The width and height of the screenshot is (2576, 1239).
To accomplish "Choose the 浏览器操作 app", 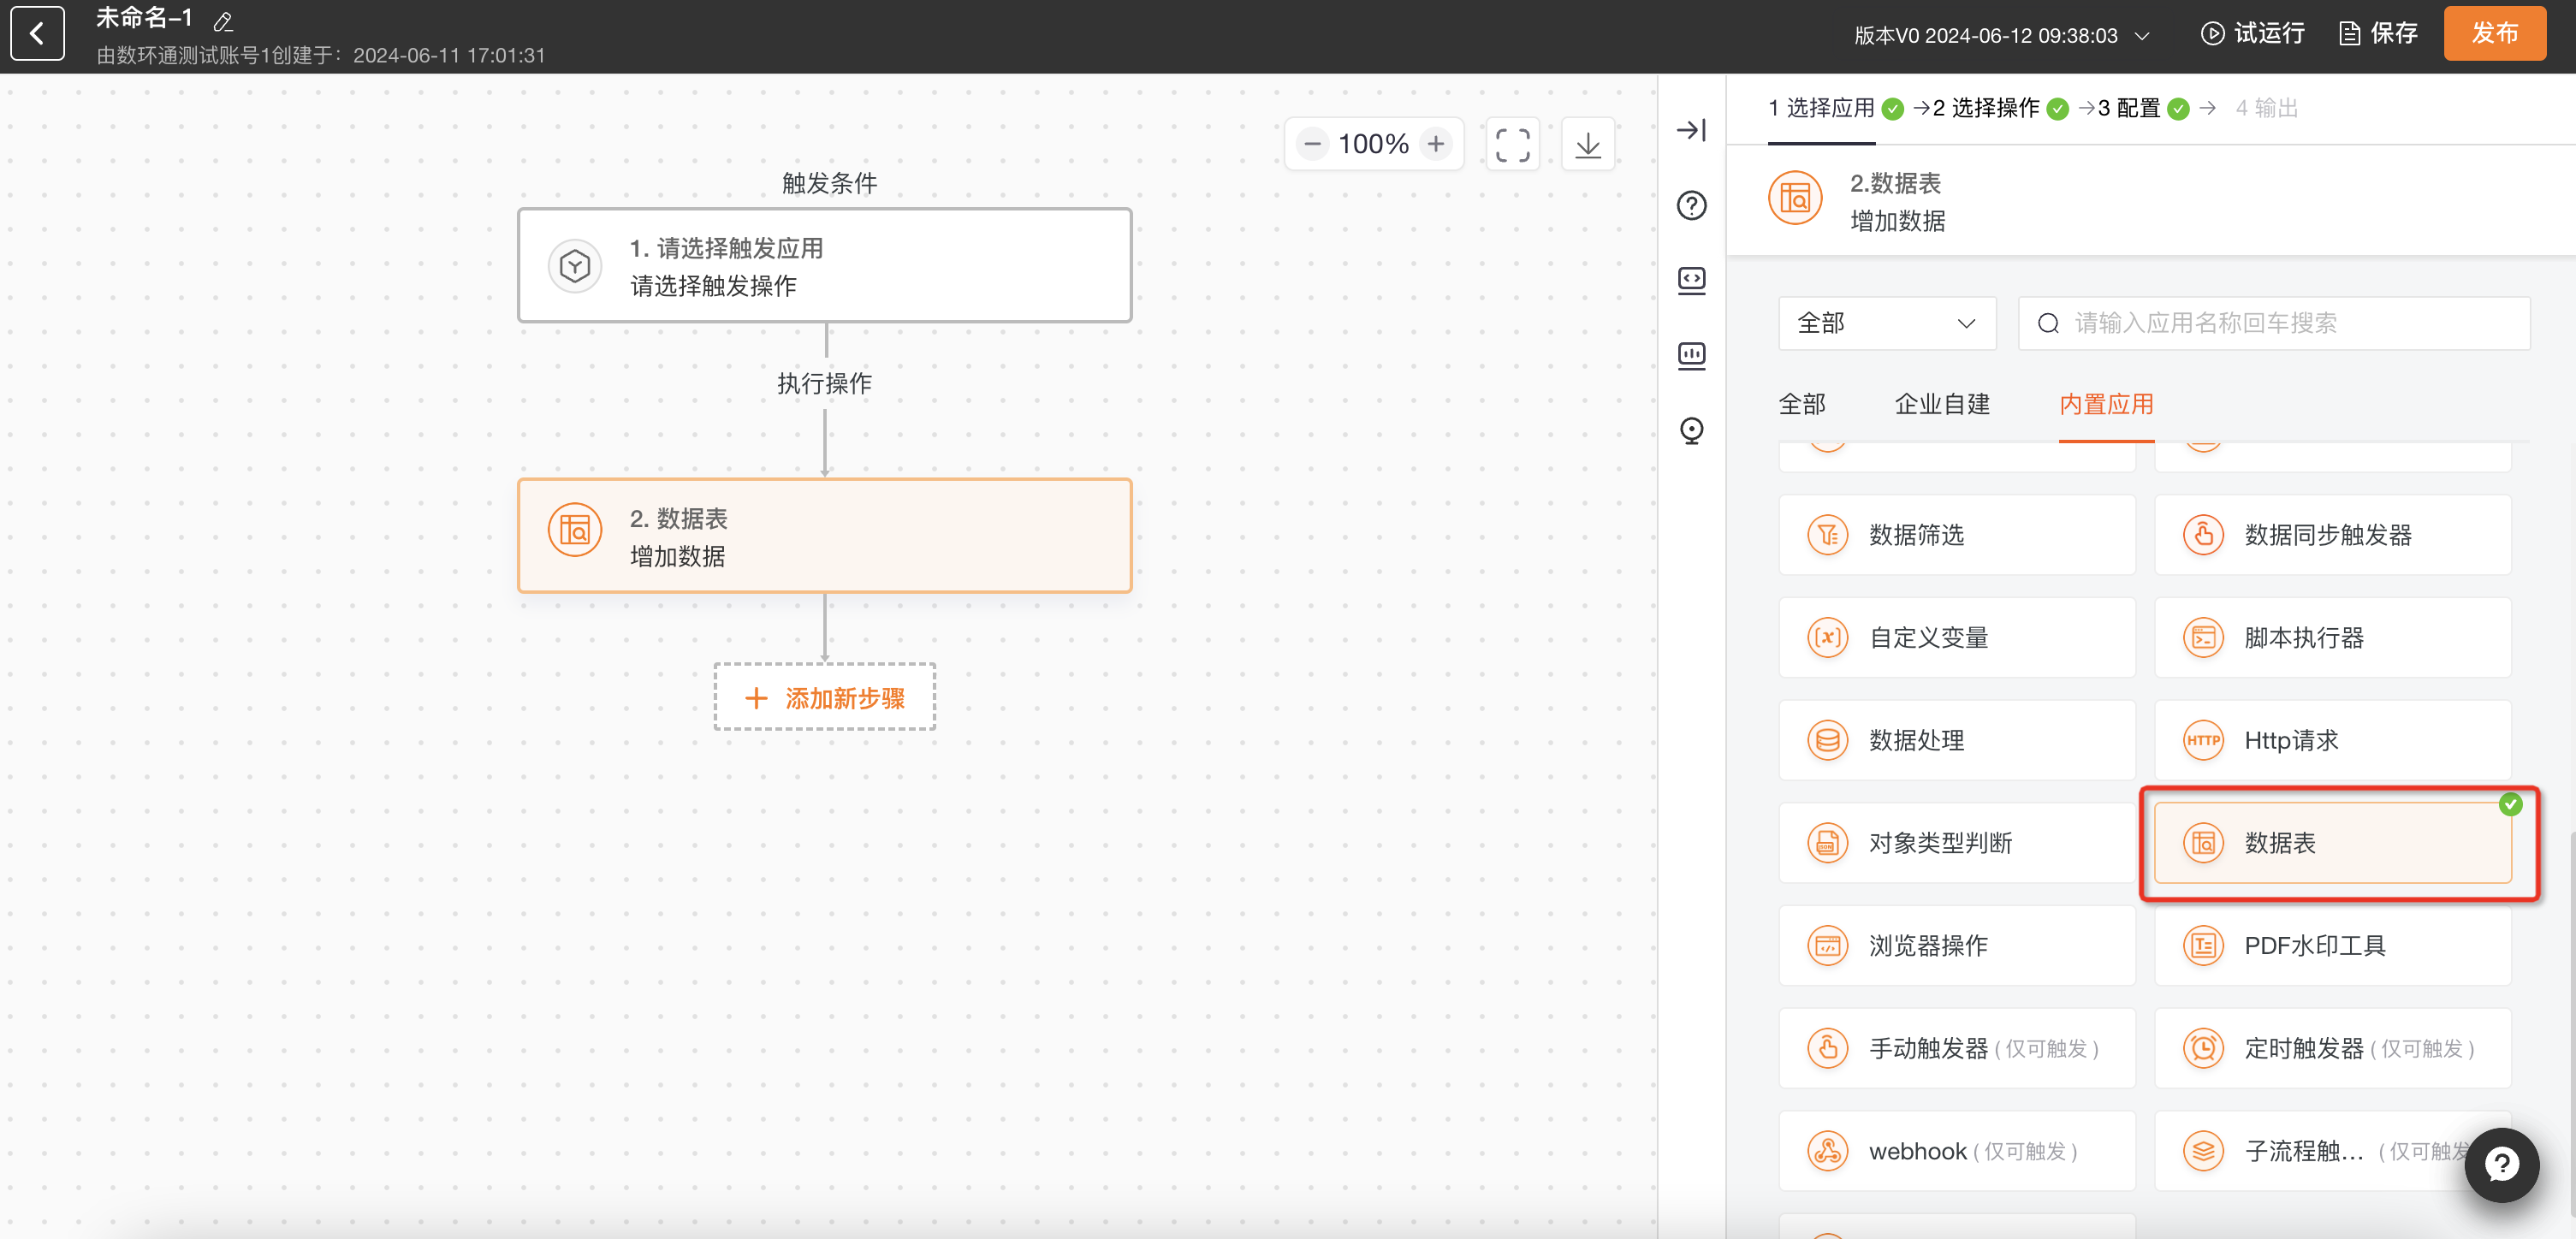I will pos(1957,946).
